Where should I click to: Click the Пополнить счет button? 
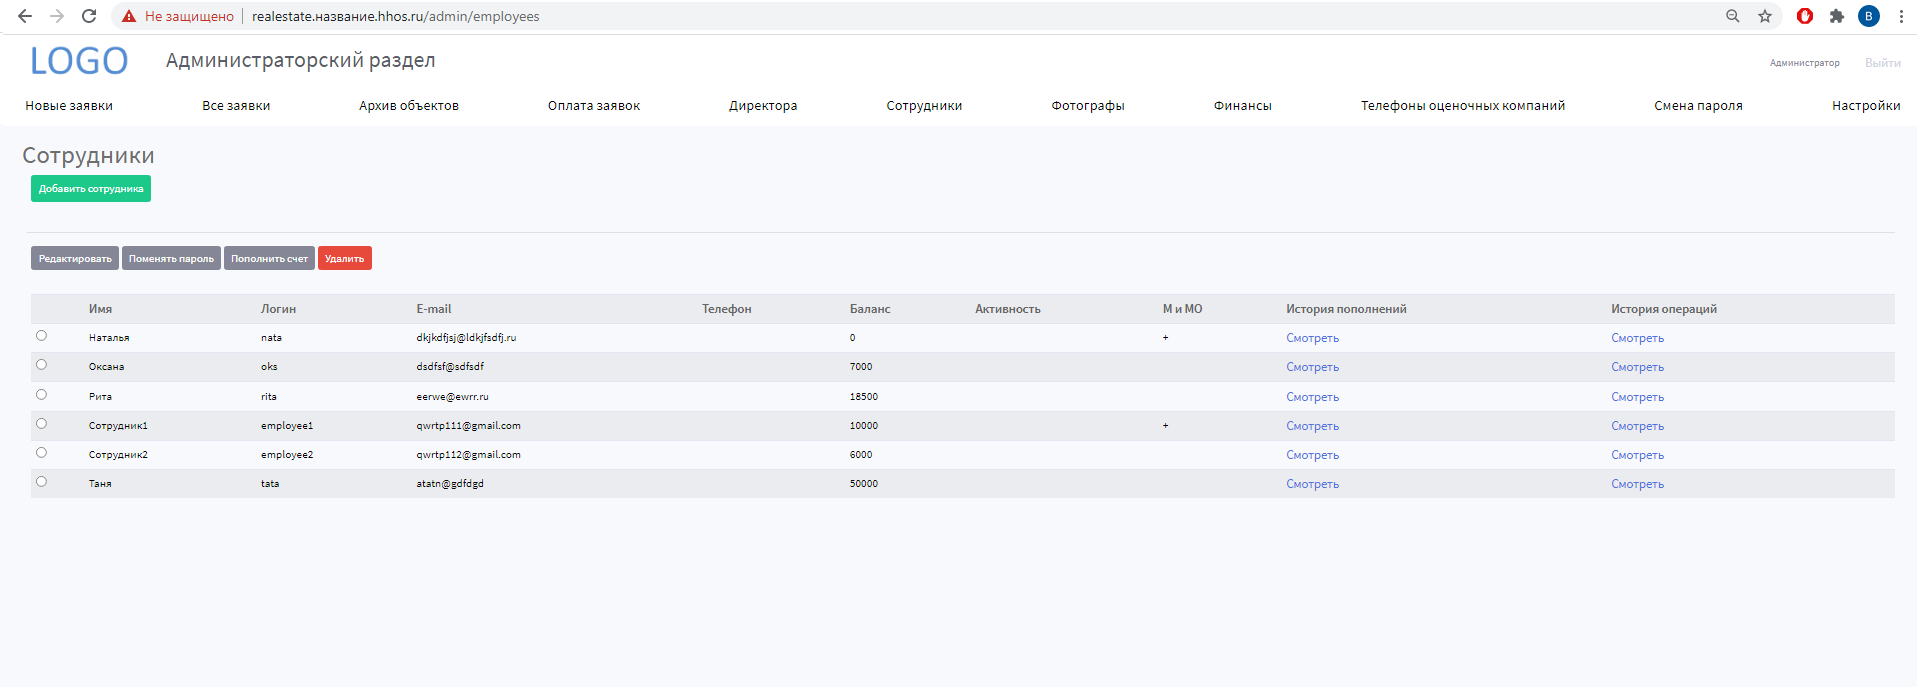click(x=269, y=259)
